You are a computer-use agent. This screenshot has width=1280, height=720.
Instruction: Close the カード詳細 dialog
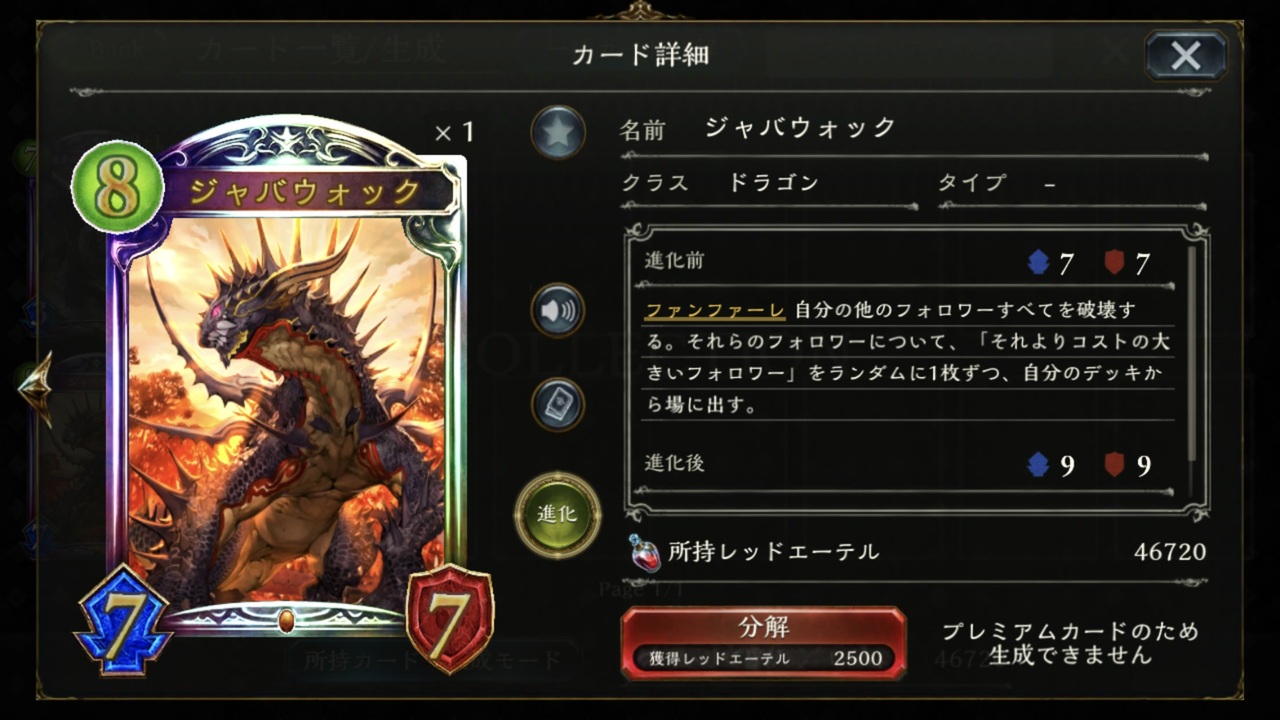tap(1186, 55)
